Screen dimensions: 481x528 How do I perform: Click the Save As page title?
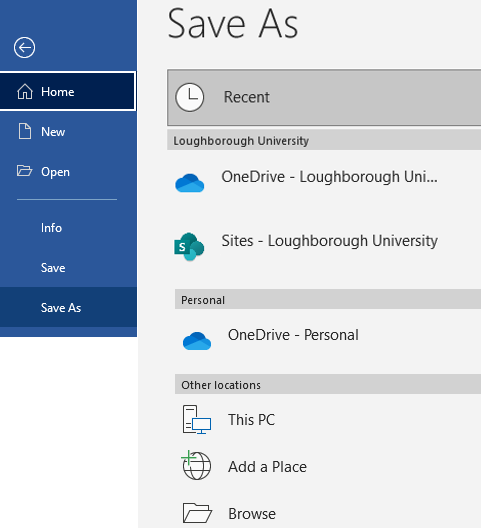(233, 24)
